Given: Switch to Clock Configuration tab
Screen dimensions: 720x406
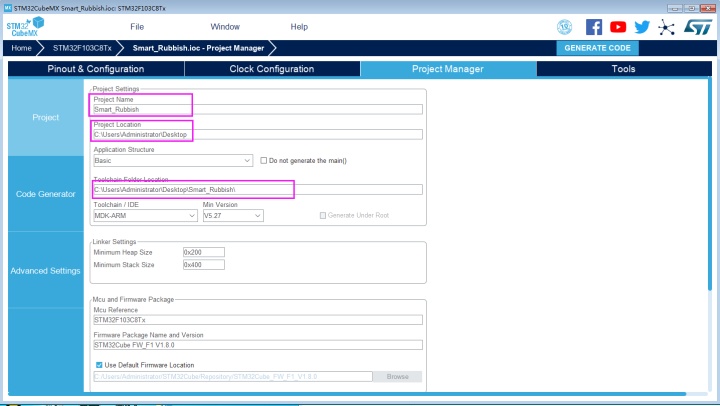Looking at the screenshot, I should coord(272,69).
